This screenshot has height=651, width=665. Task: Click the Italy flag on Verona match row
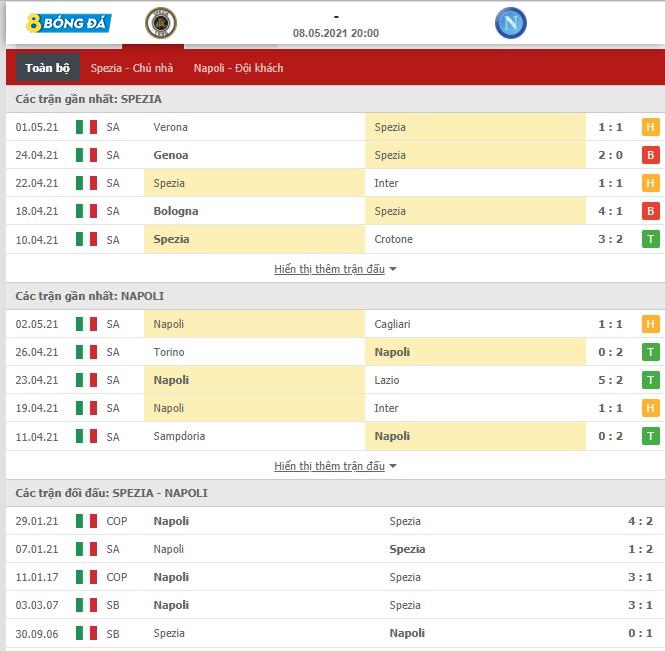point(87,127)
